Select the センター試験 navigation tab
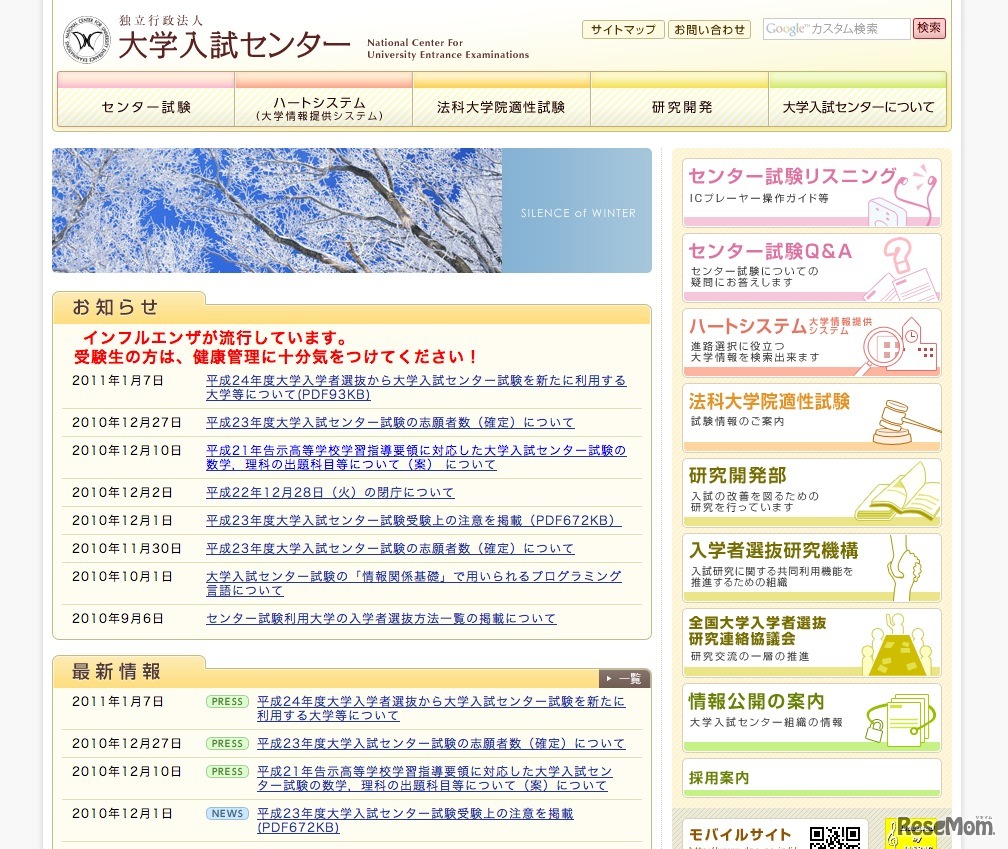 tap(146, 107)
